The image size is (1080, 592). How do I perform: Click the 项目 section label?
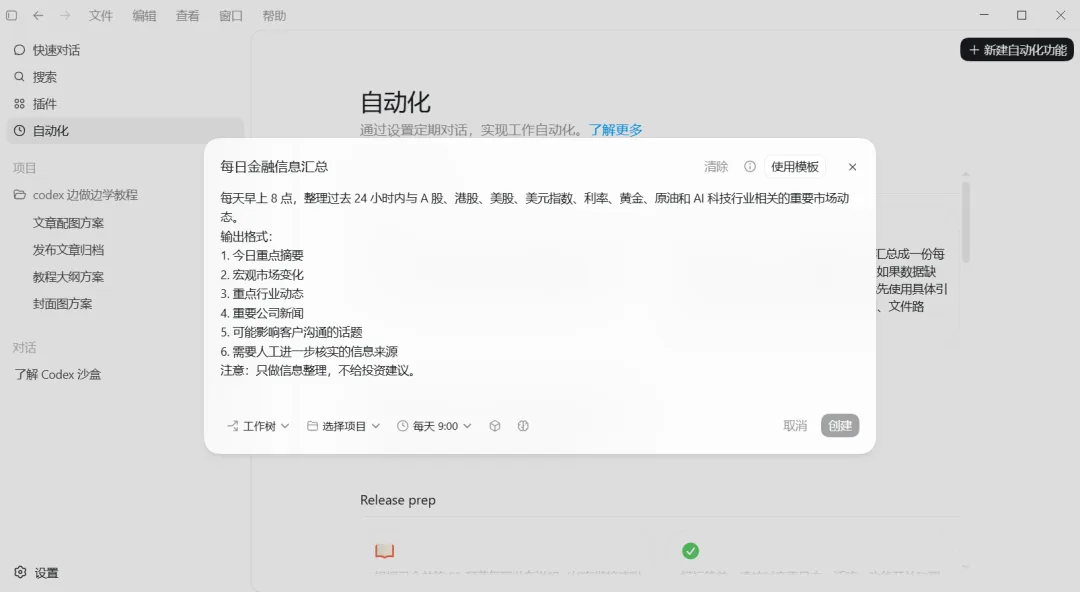[25, 167]
